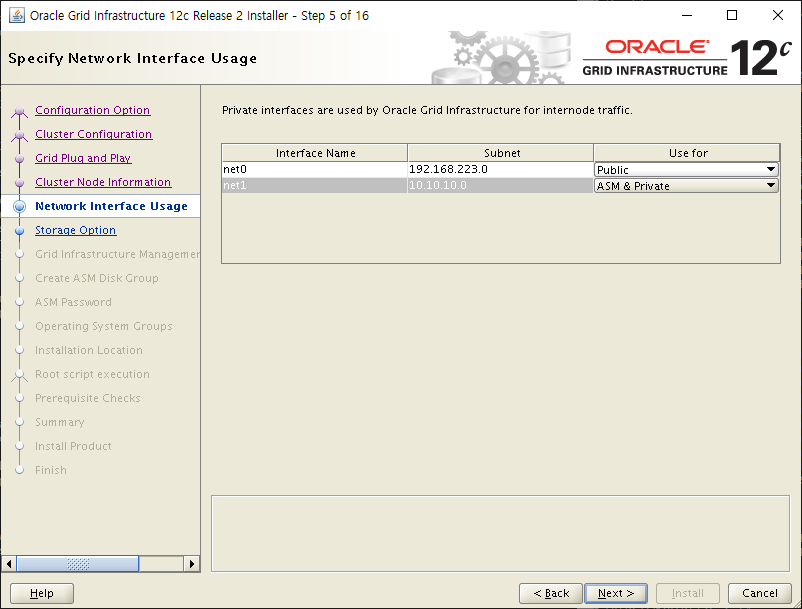Click the Network Interface Usage current step marker
The height and width of the screenshot is (609, 802).
[19, 206]
